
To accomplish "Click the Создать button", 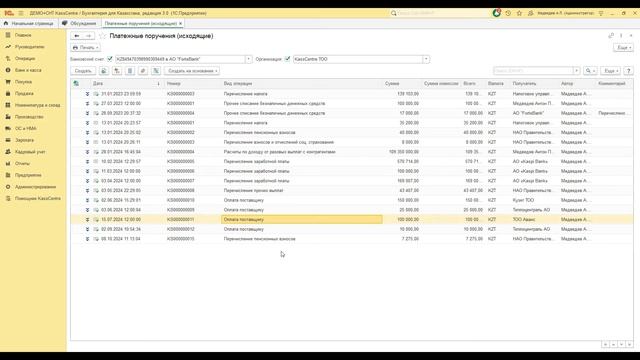I will pos(83,71).
